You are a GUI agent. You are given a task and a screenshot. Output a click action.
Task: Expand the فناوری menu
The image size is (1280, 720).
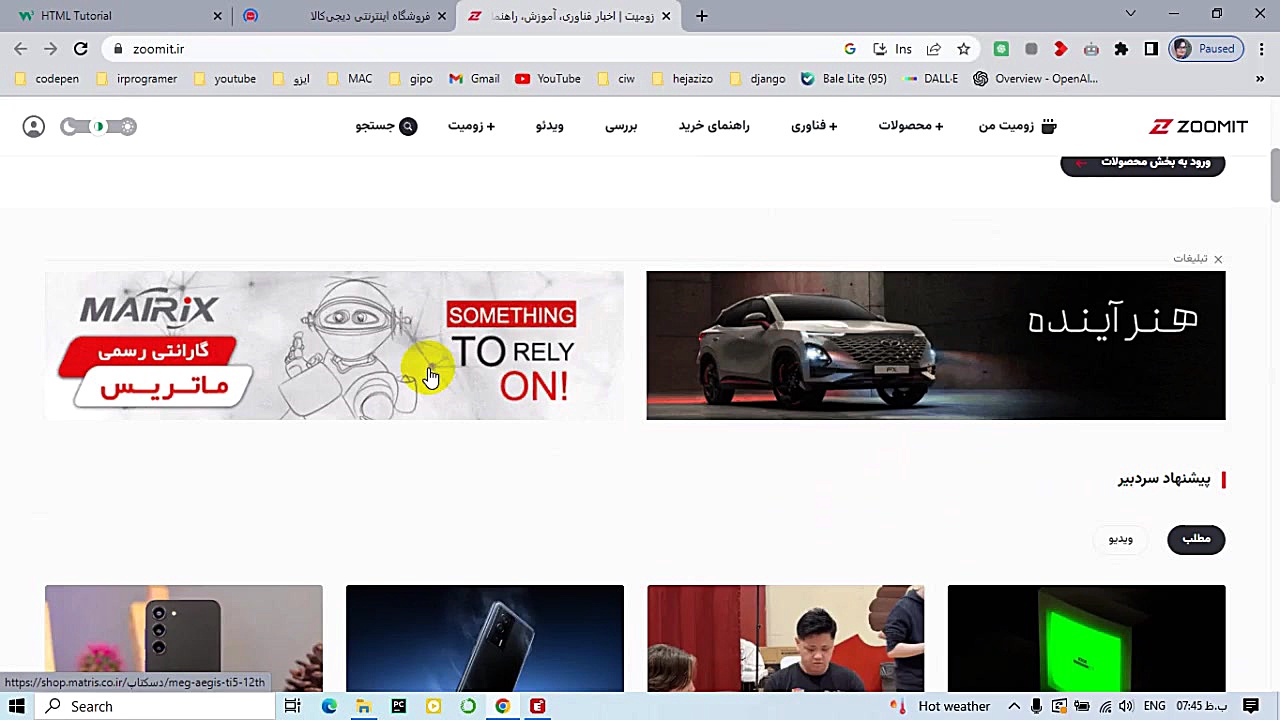coord(814,126)
